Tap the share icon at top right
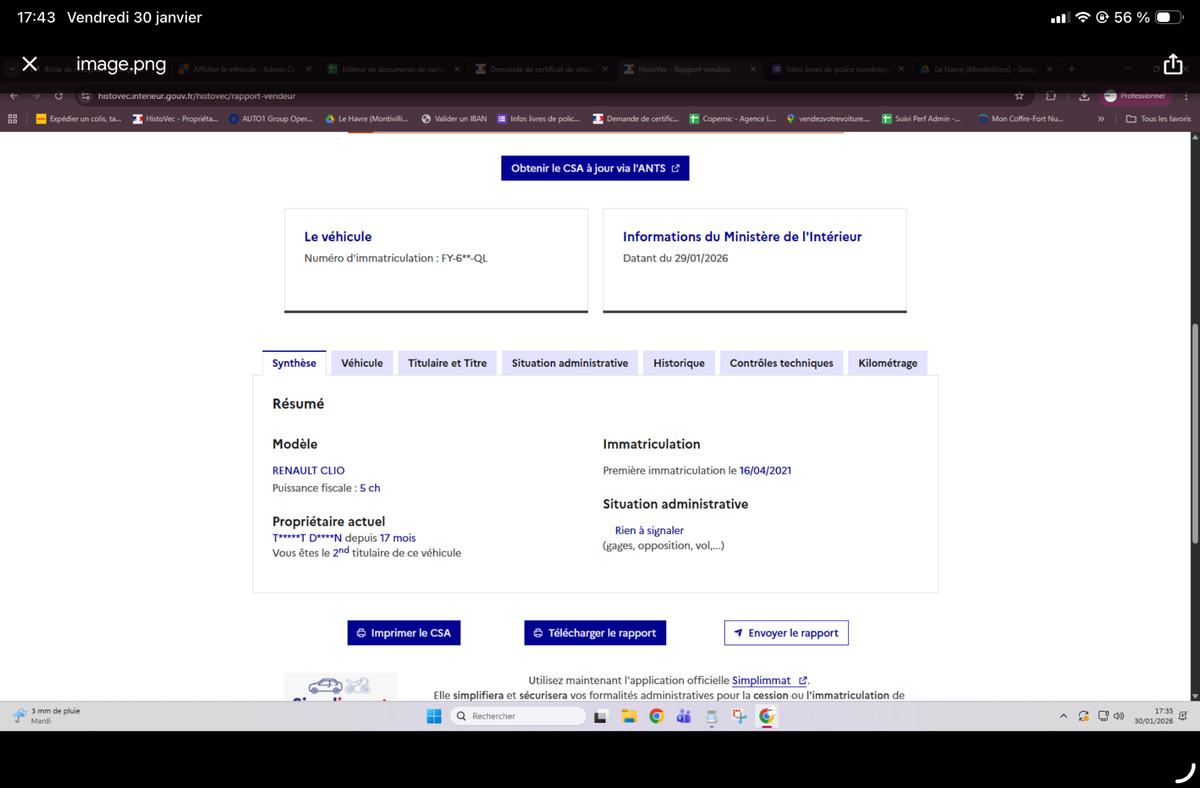1200x788 pixels. click(x=1173, y=64)
